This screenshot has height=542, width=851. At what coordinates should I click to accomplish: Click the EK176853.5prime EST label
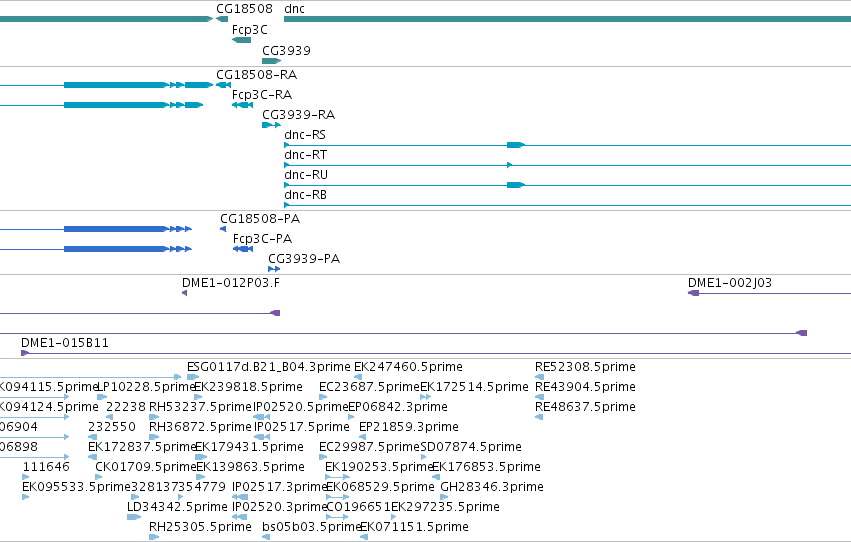486,467
